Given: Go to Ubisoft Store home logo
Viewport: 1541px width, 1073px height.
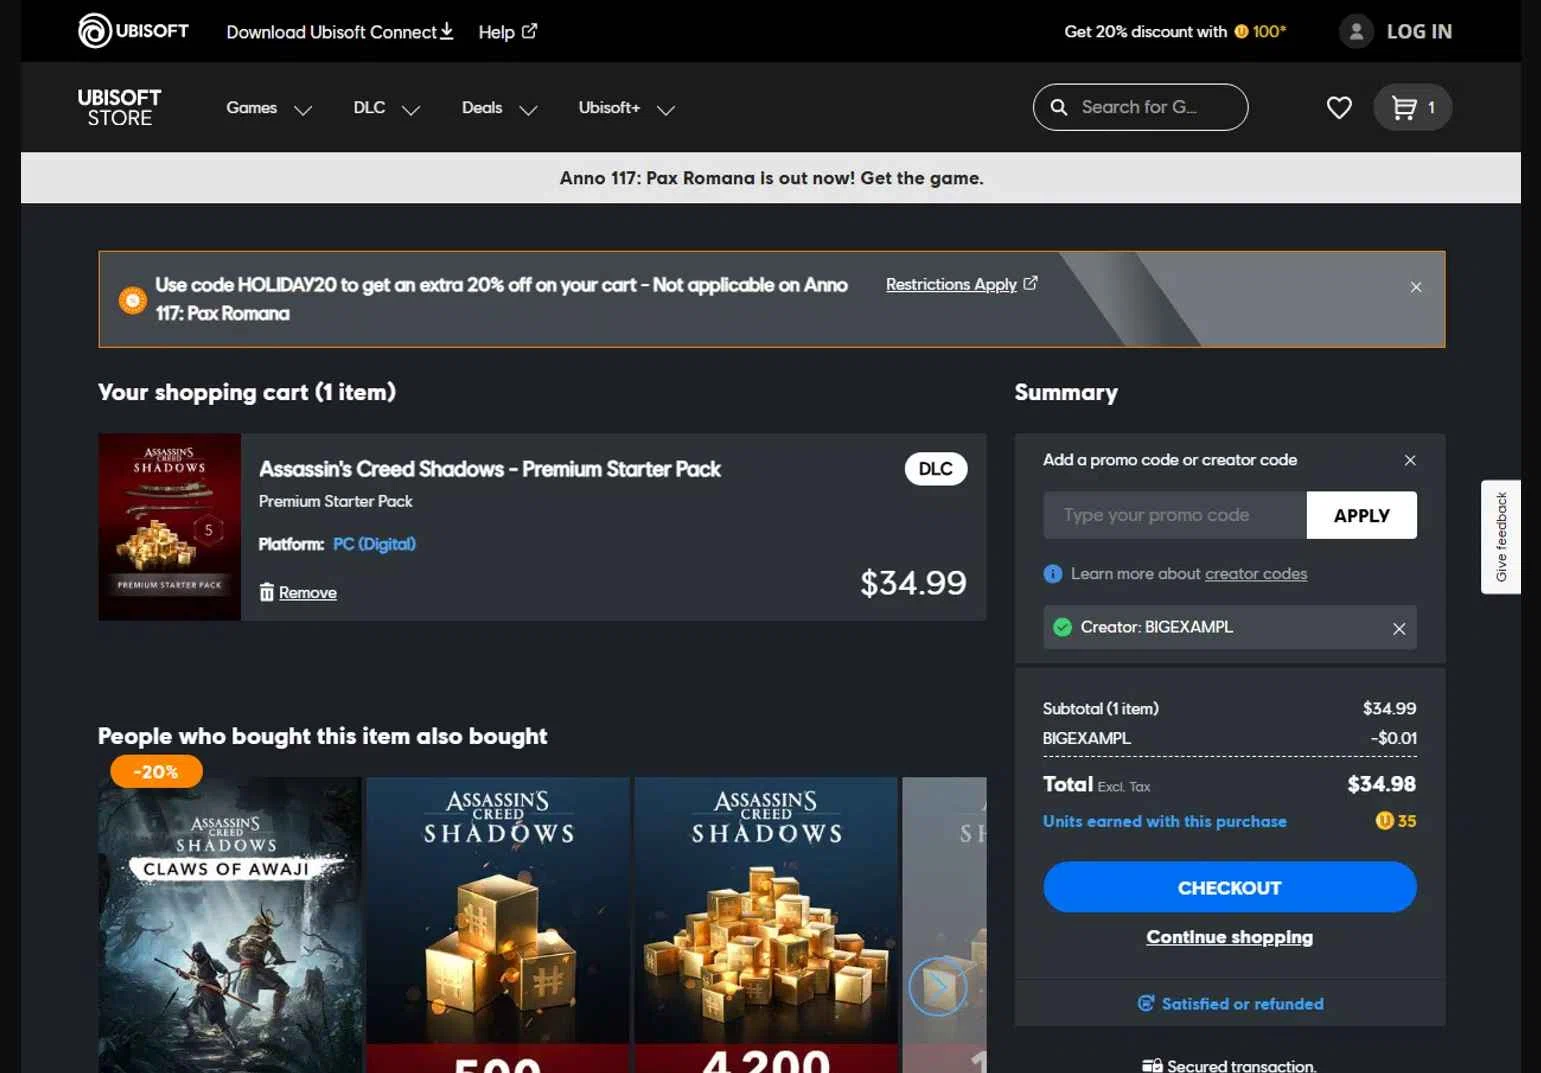Looking at the screenshot, I should (x=119, y=107).
